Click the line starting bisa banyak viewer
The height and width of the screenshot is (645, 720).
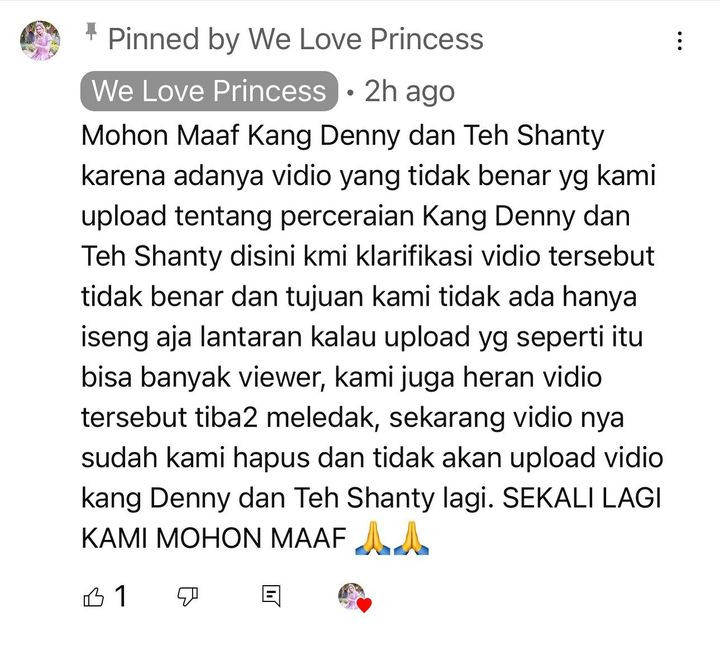click(342, 377)
